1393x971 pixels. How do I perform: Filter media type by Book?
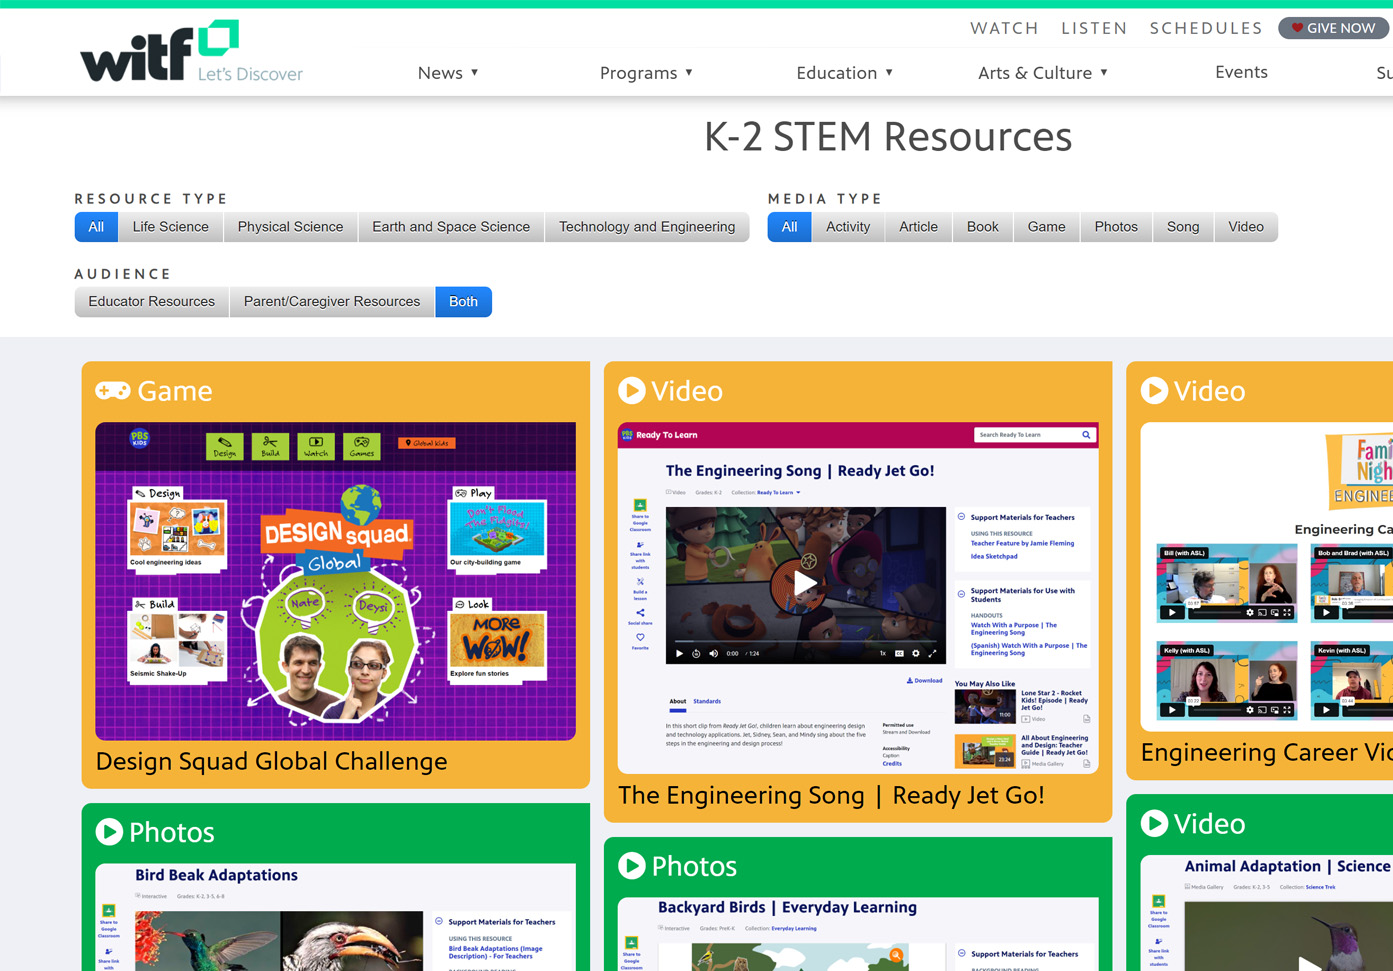(983, 227)
